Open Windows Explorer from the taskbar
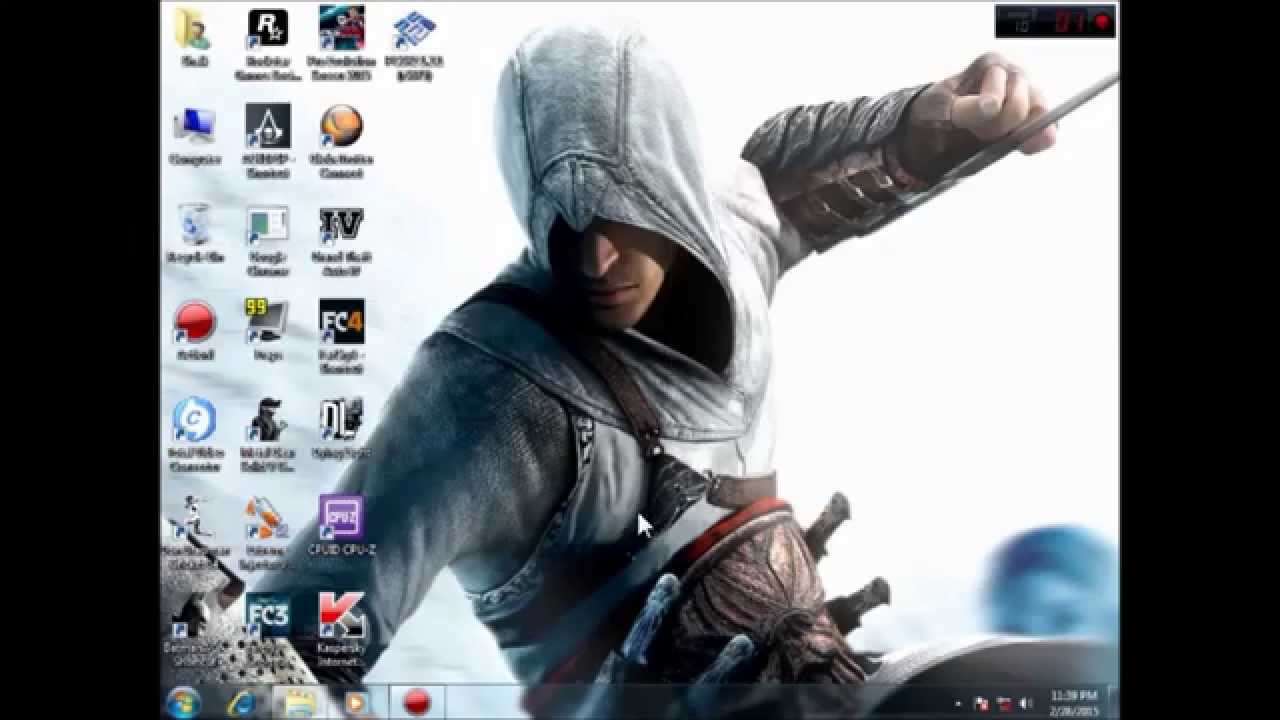The width and height of the screenshot is (1280, 720). point(299,702)
